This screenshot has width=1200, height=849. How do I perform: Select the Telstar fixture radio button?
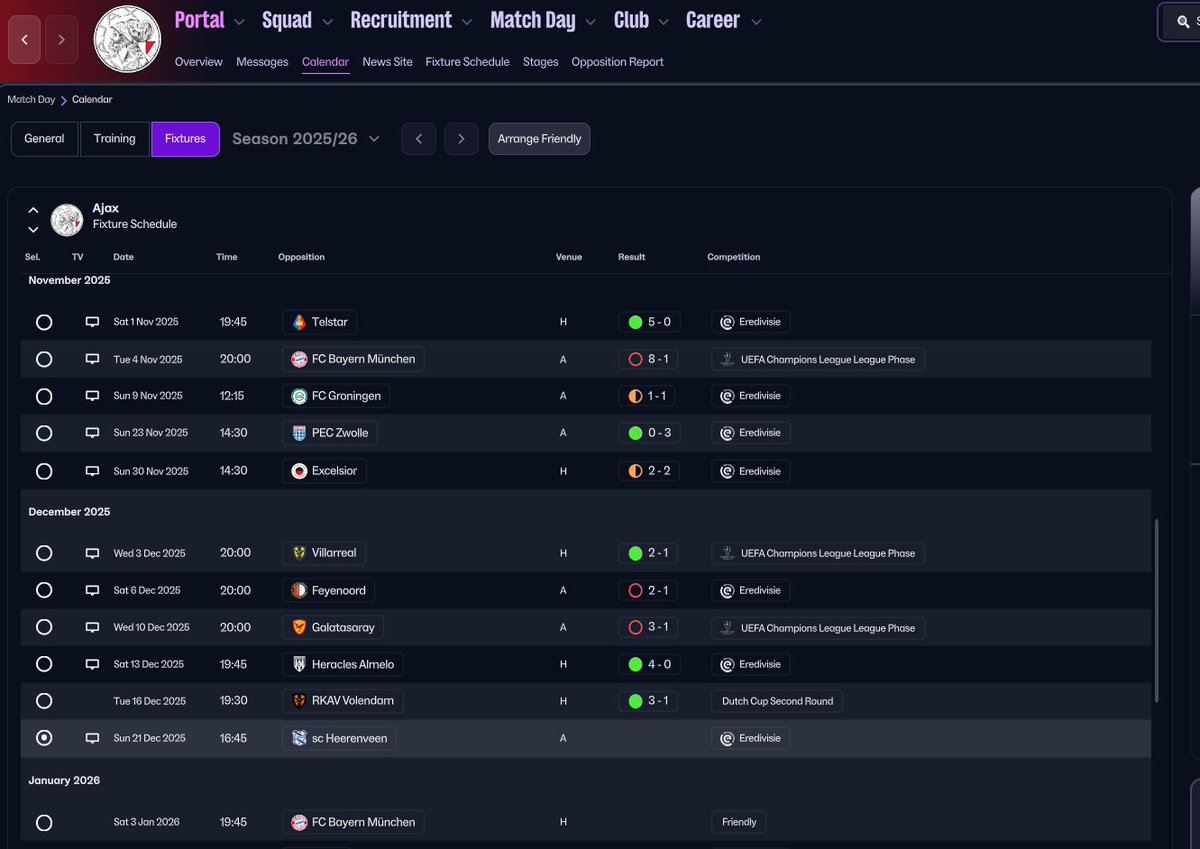[x=44, y=322]
